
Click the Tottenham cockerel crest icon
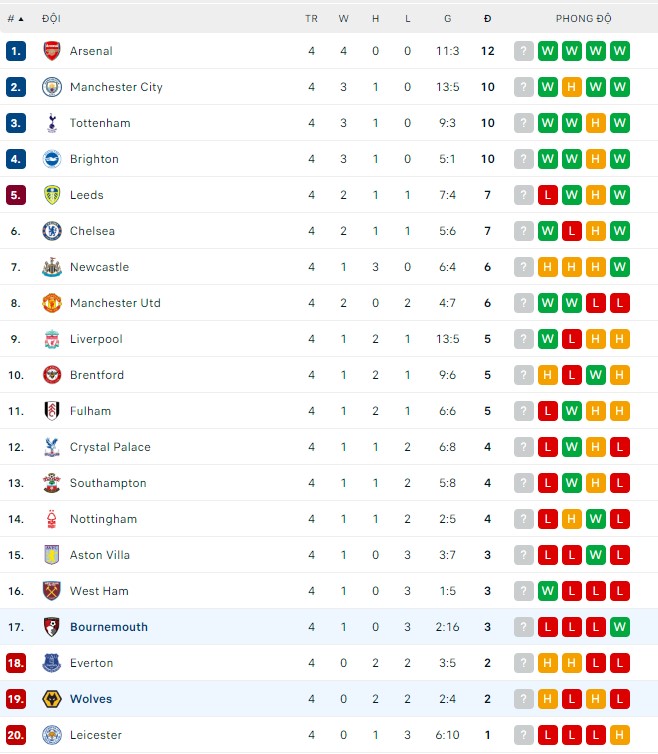coord(52,123)
